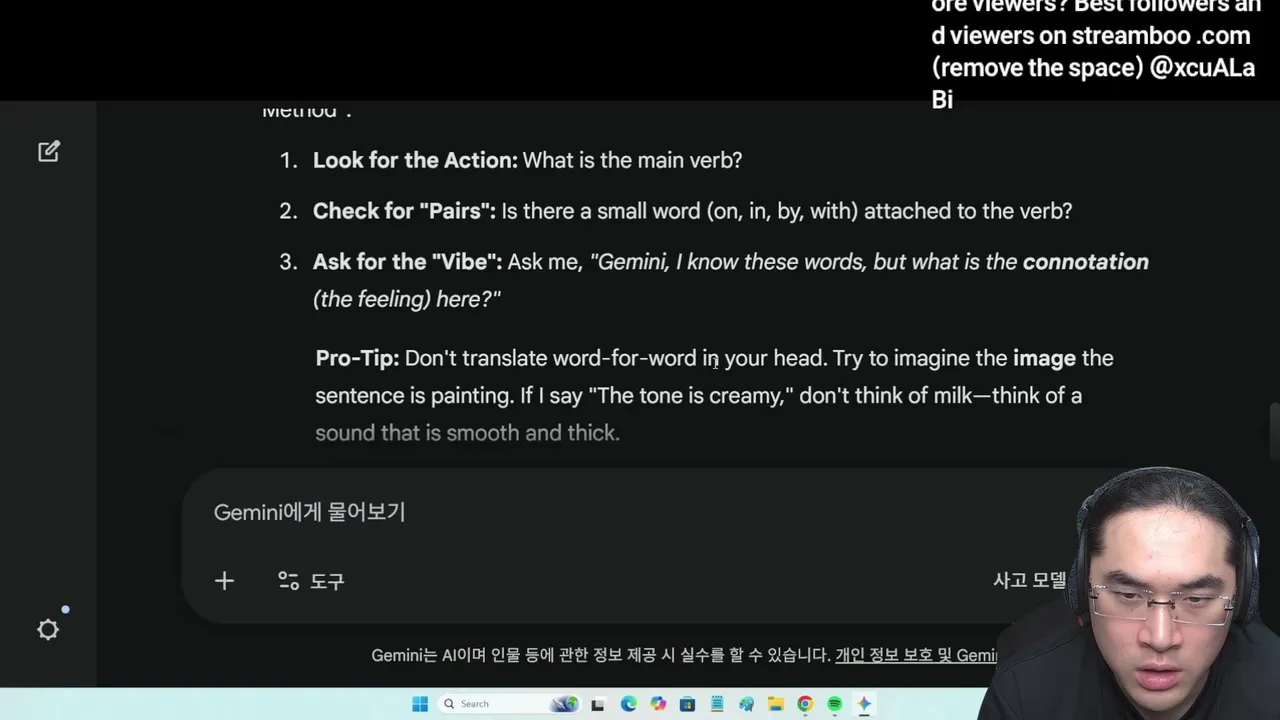Viewport: 1280px width, 720px height.
Task: Click "Look for the Action:" text
Action: (x=415, y=160)
